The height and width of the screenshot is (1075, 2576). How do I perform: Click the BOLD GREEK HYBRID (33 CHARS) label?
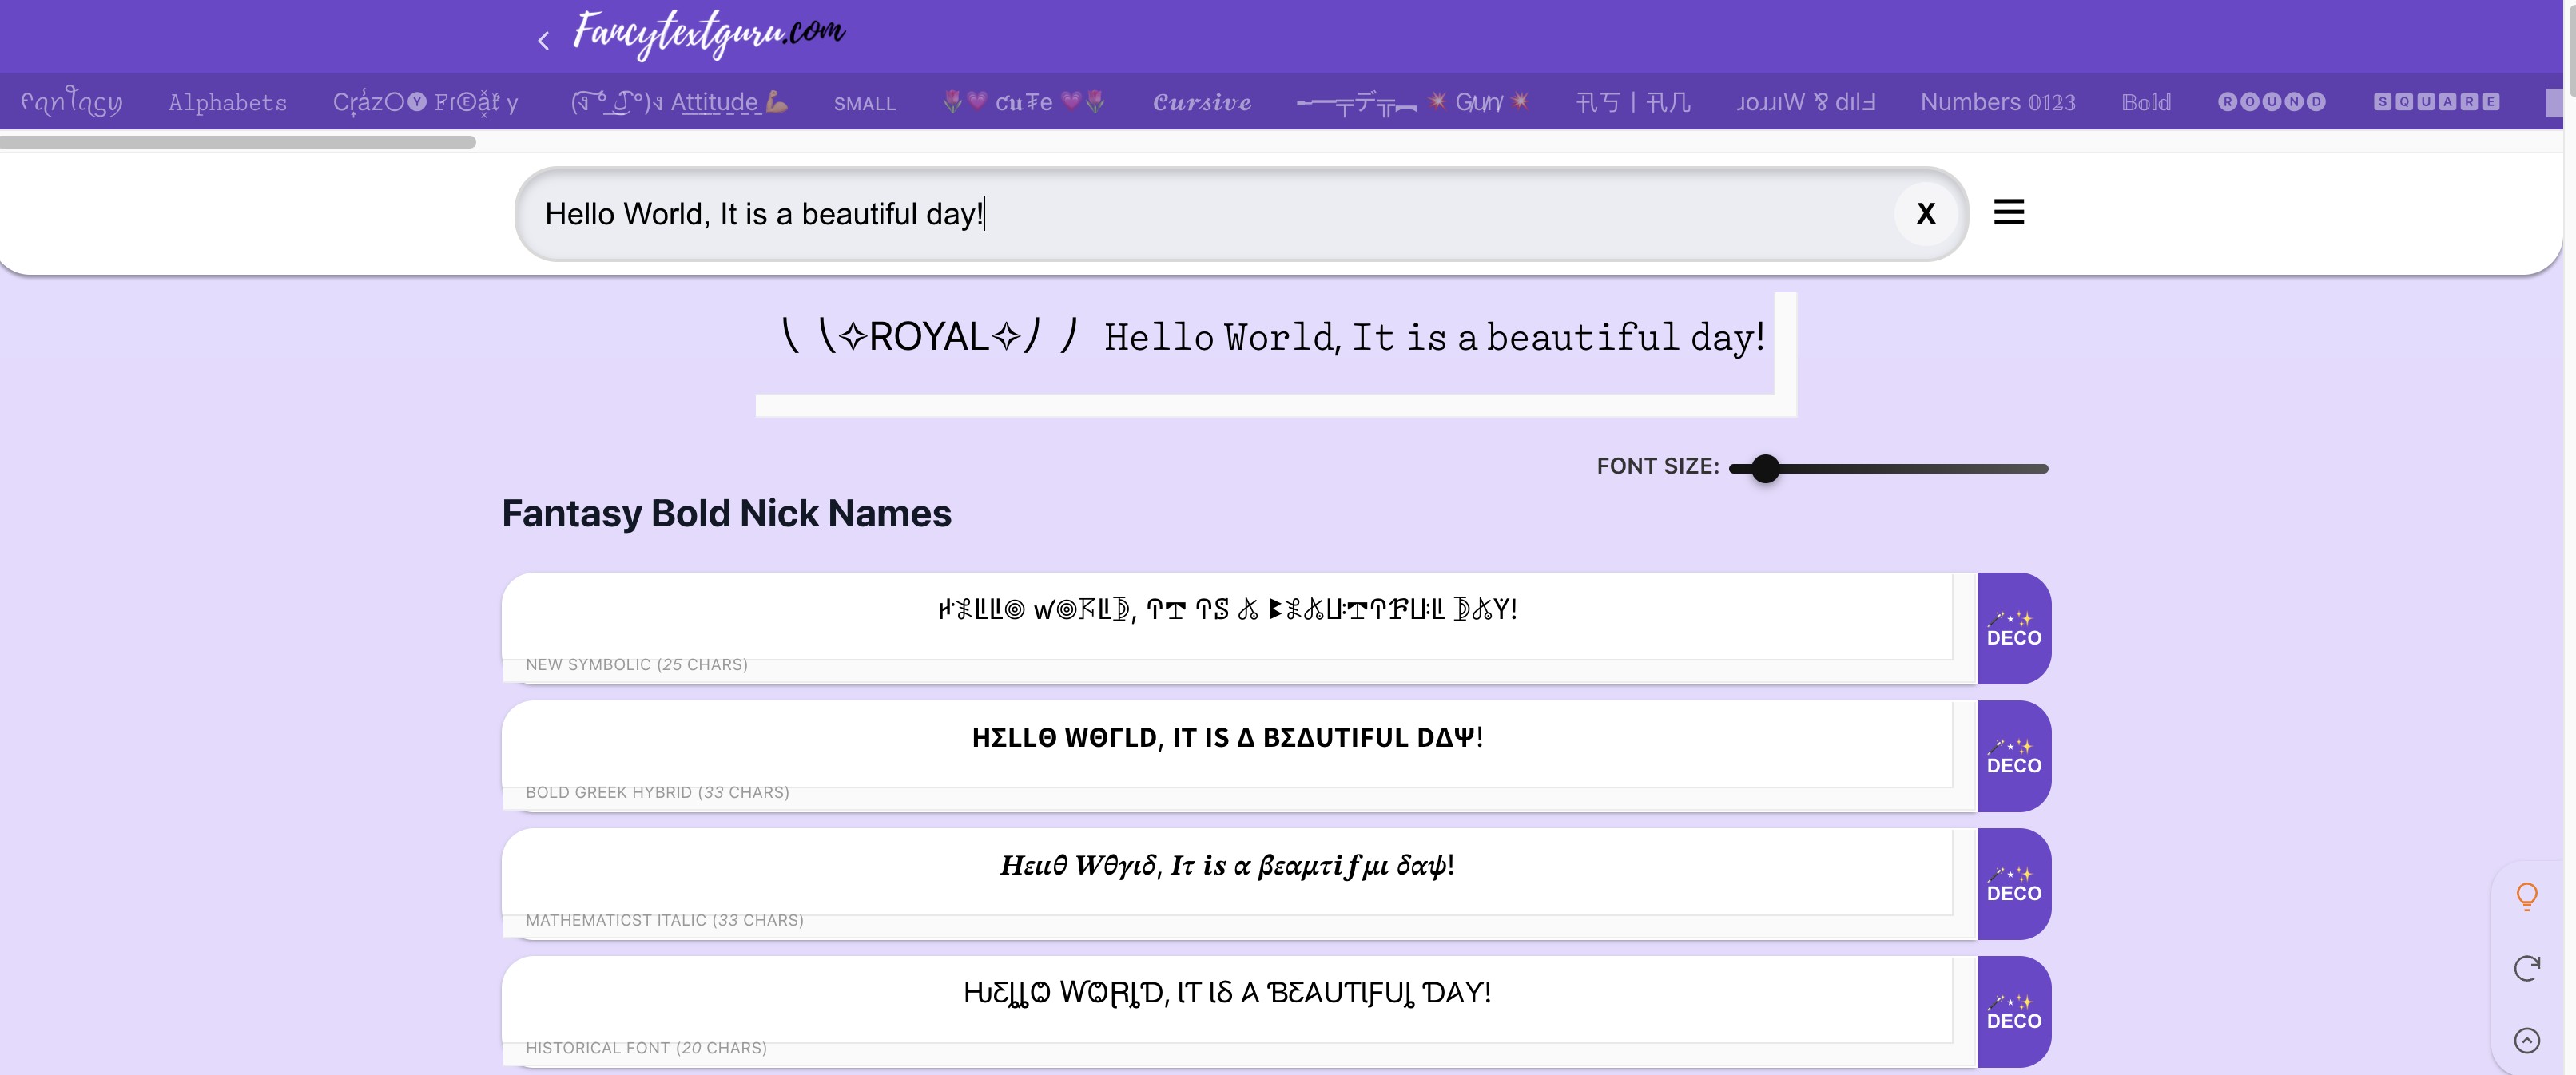click(x=658, y=793)
